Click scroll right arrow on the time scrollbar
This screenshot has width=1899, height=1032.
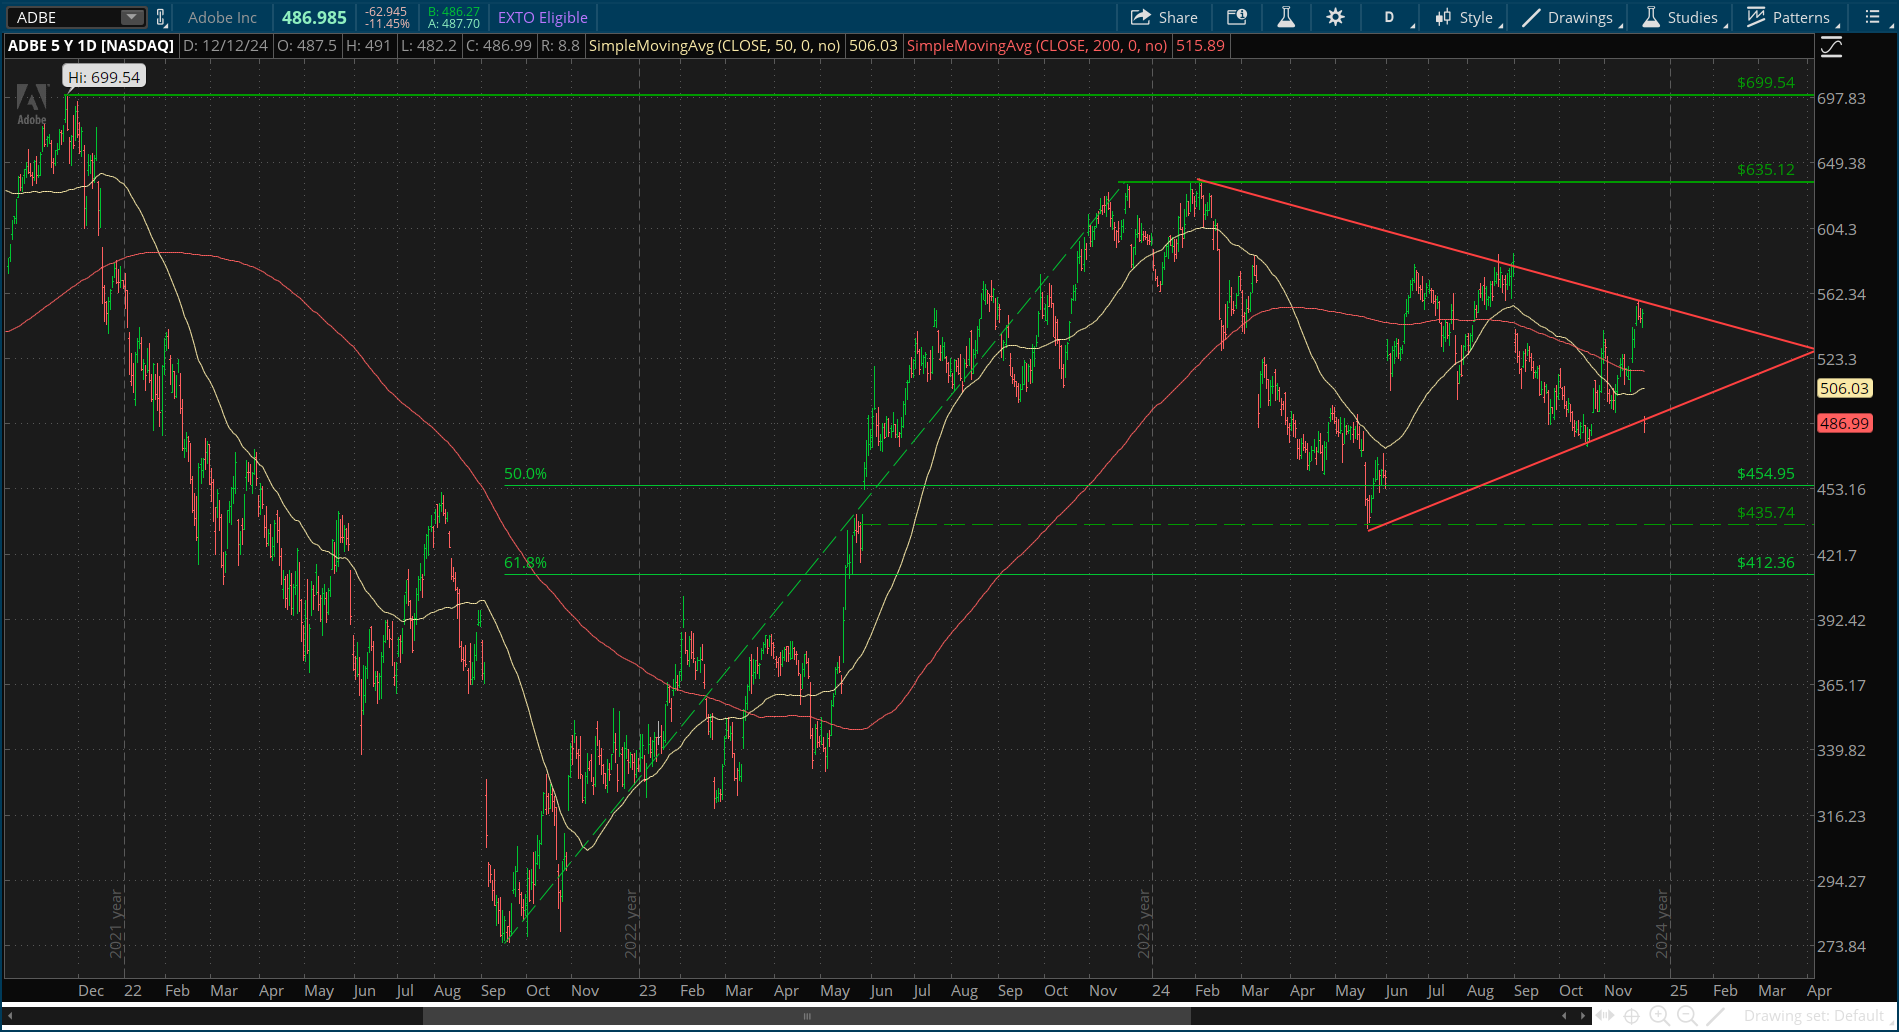coord(1583,1016)
